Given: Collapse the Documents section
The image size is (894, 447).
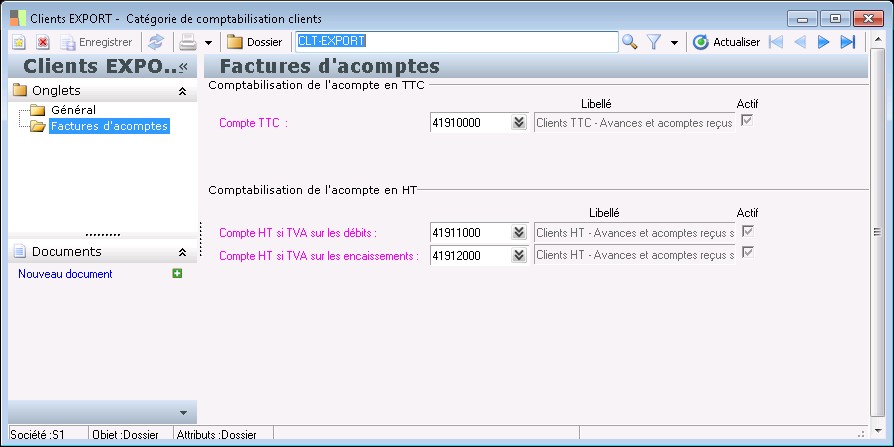Looking at the screenshot, I should 182,252.
